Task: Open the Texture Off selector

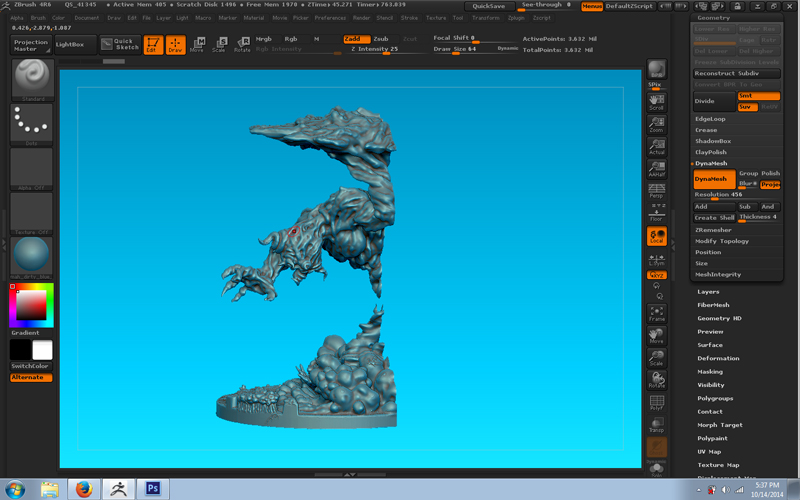Action: 32,213
